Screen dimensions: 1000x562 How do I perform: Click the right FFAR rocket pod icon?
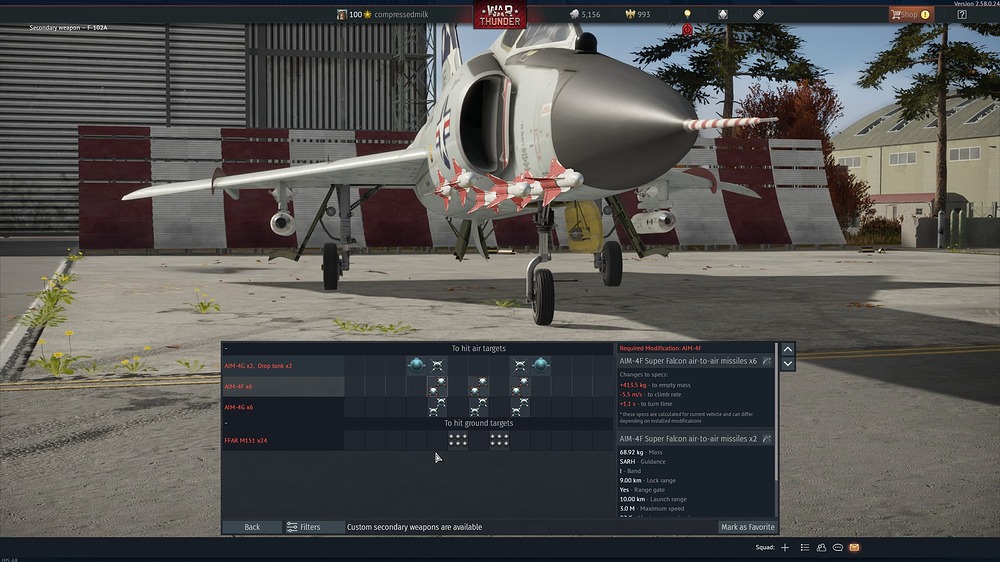(499, 440)
